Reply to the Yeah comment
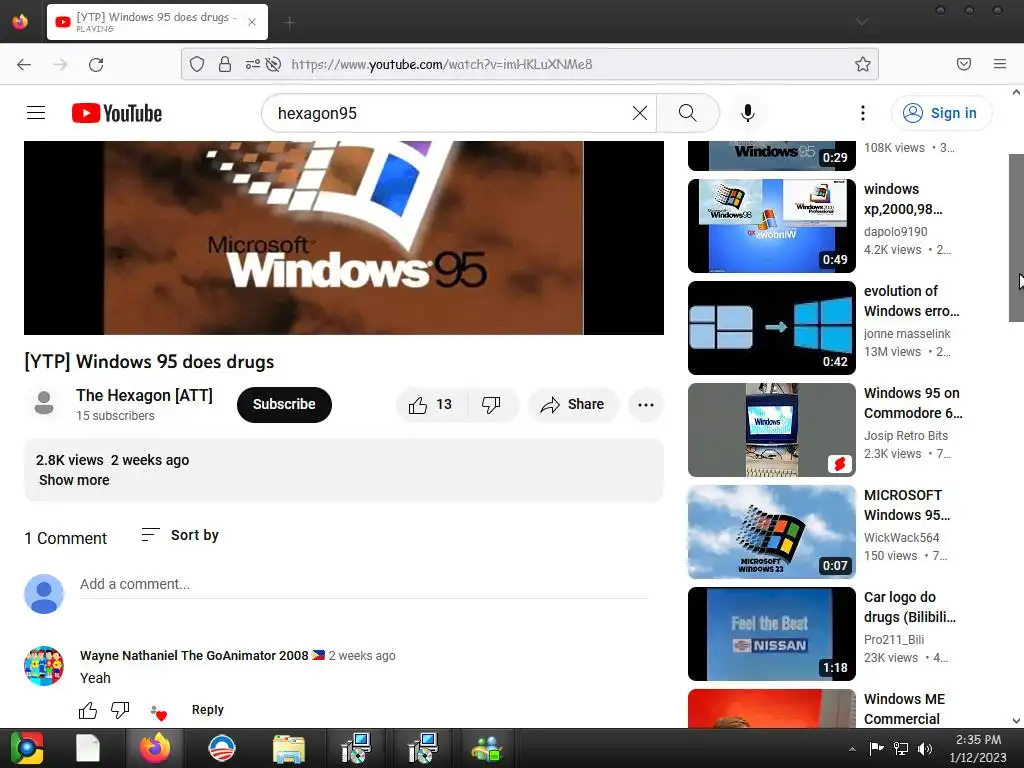 [x=208, y=710]
